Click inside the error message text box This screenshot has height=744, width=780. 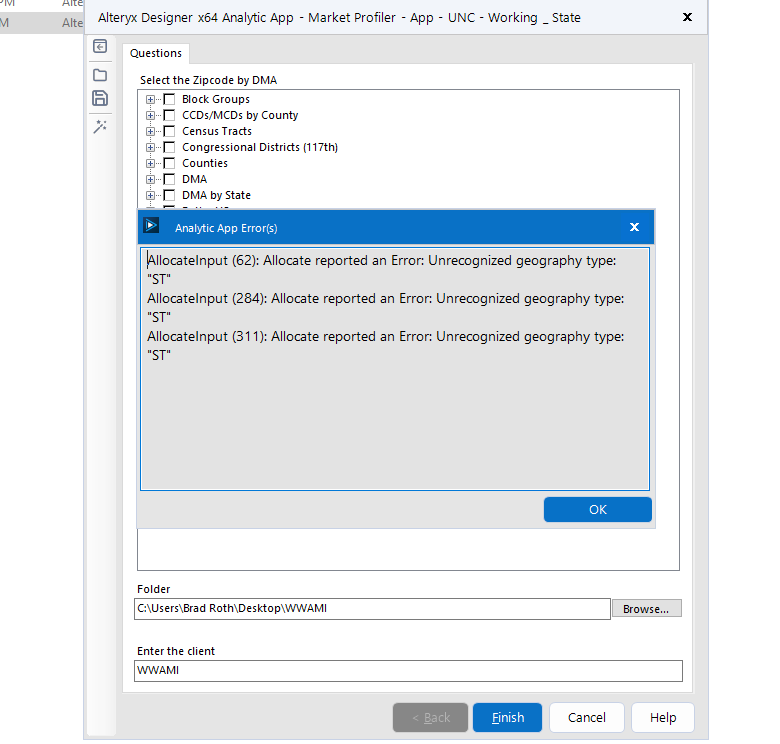click(x=394, y=369)
